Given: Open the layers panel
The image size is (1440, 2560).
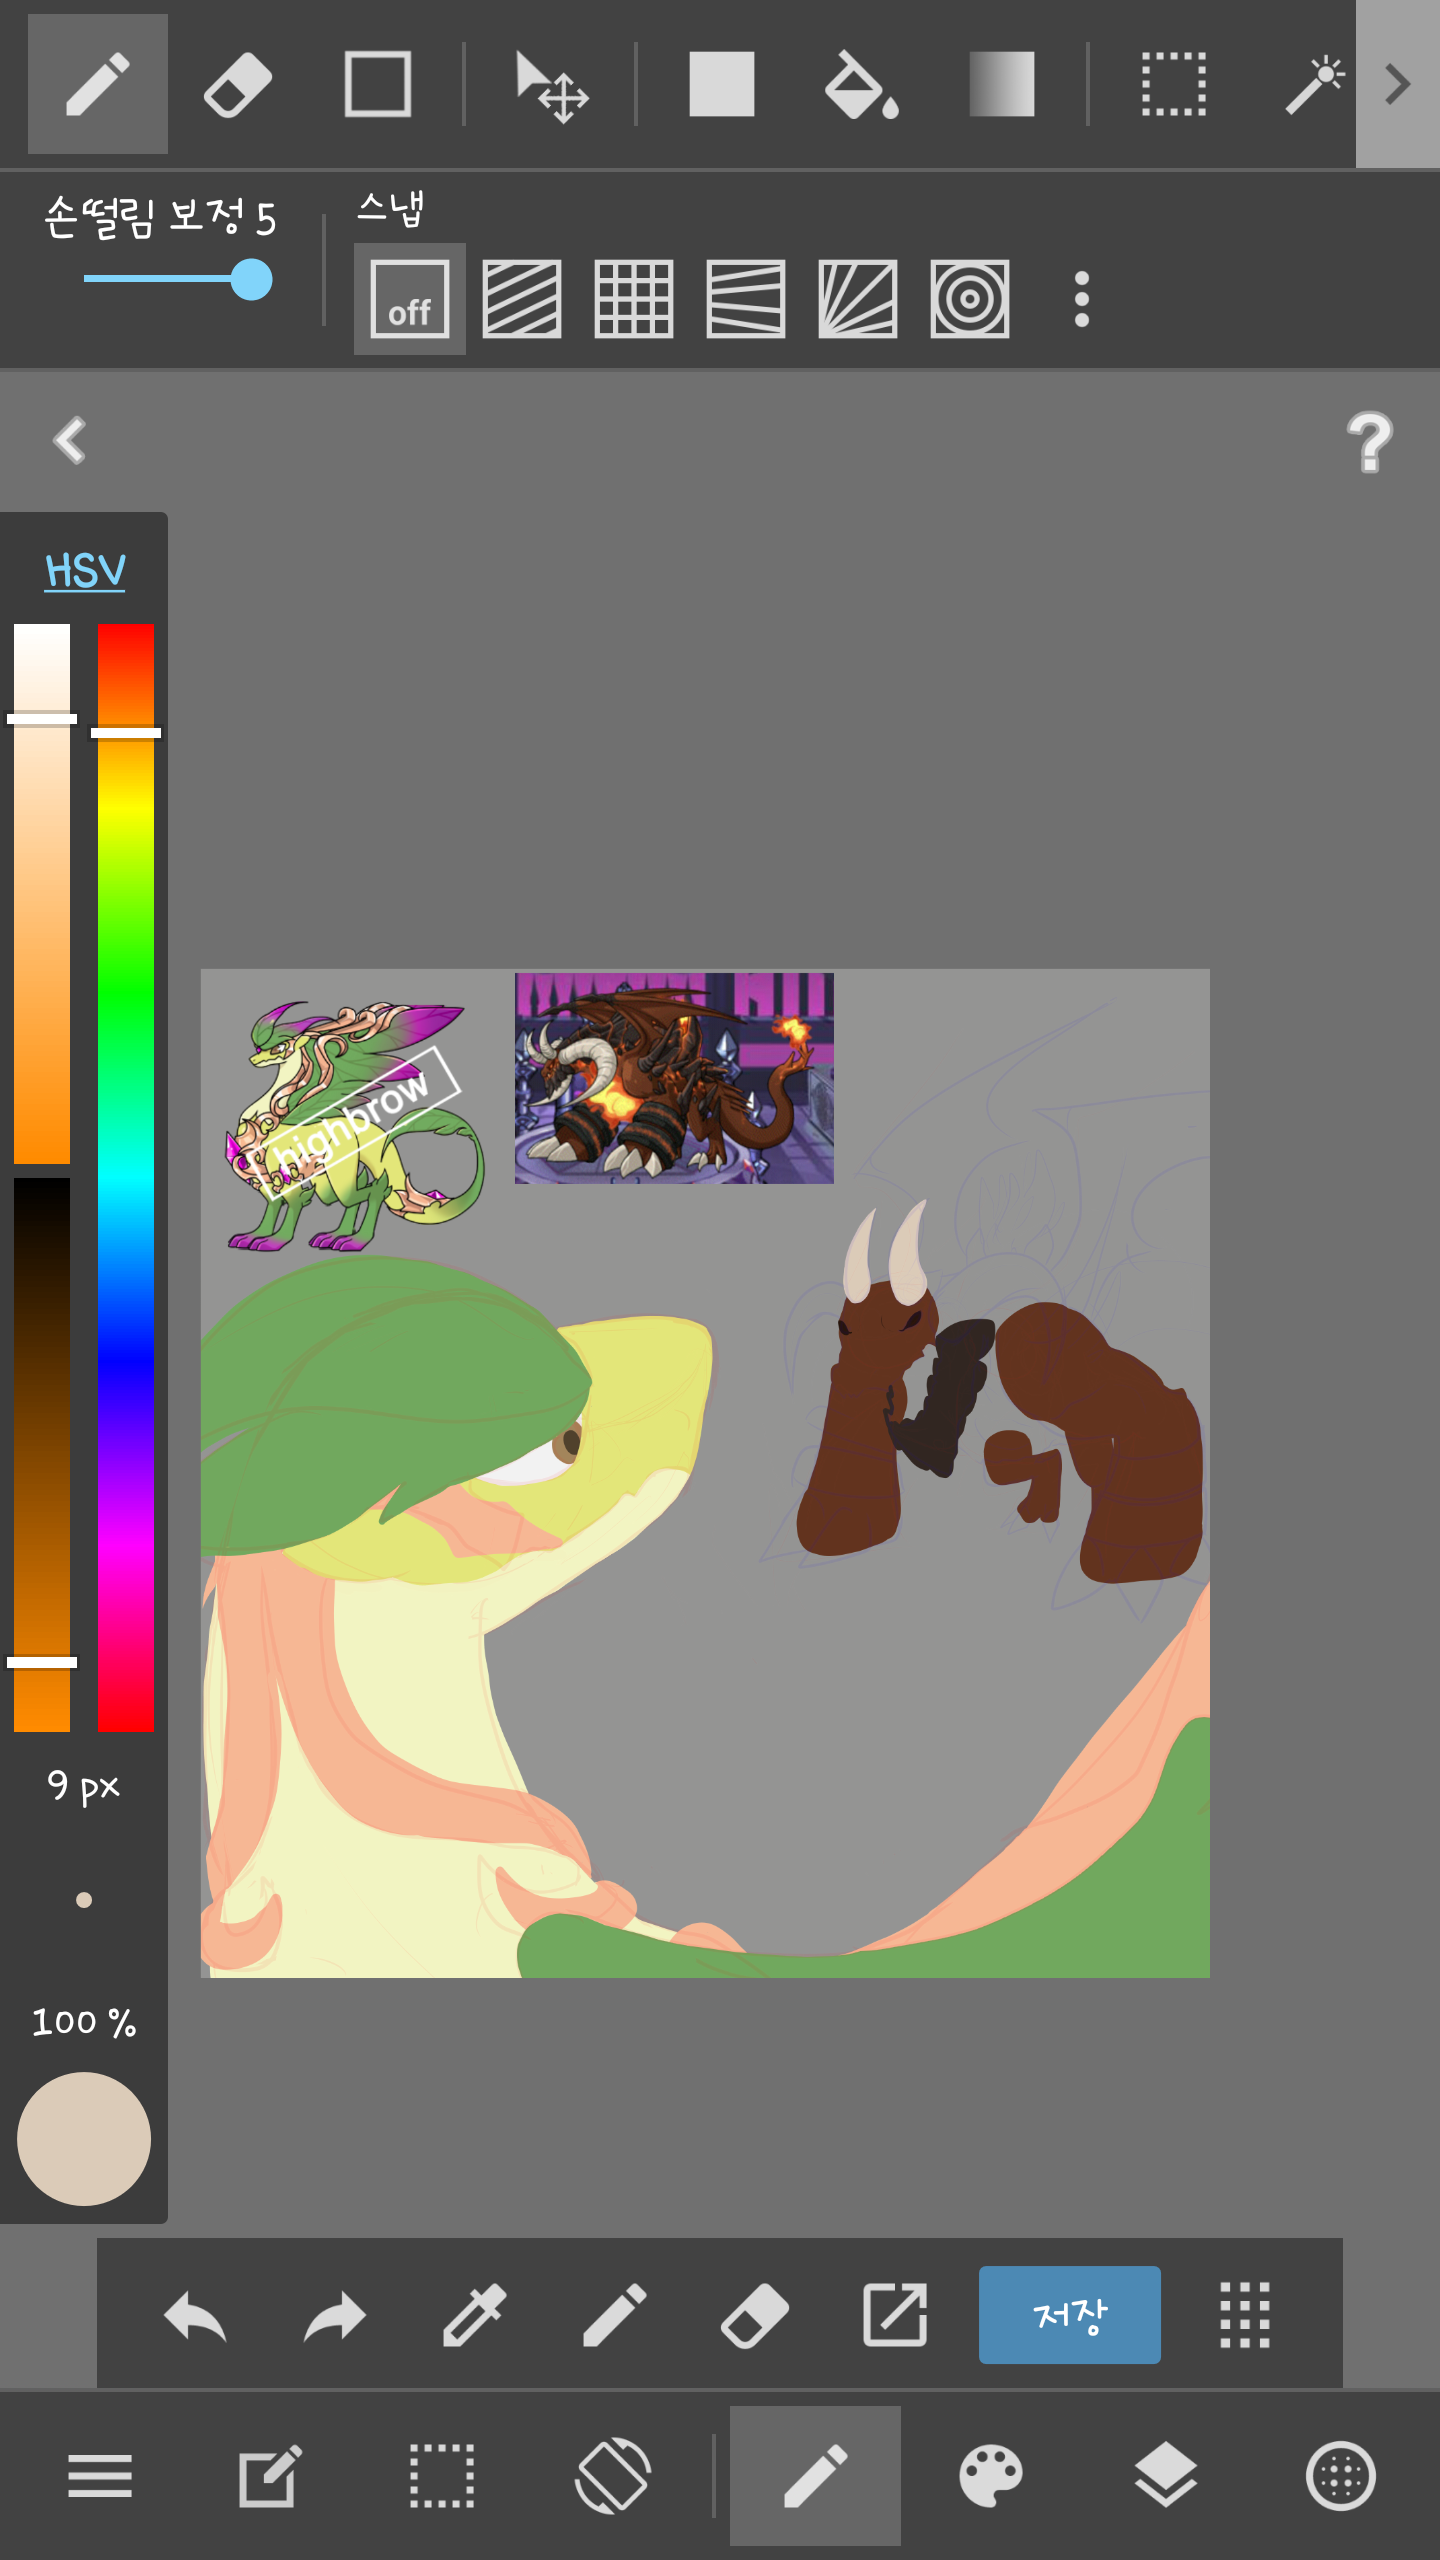Looking at the screenshot, I should click(x=1166, y=2476).
